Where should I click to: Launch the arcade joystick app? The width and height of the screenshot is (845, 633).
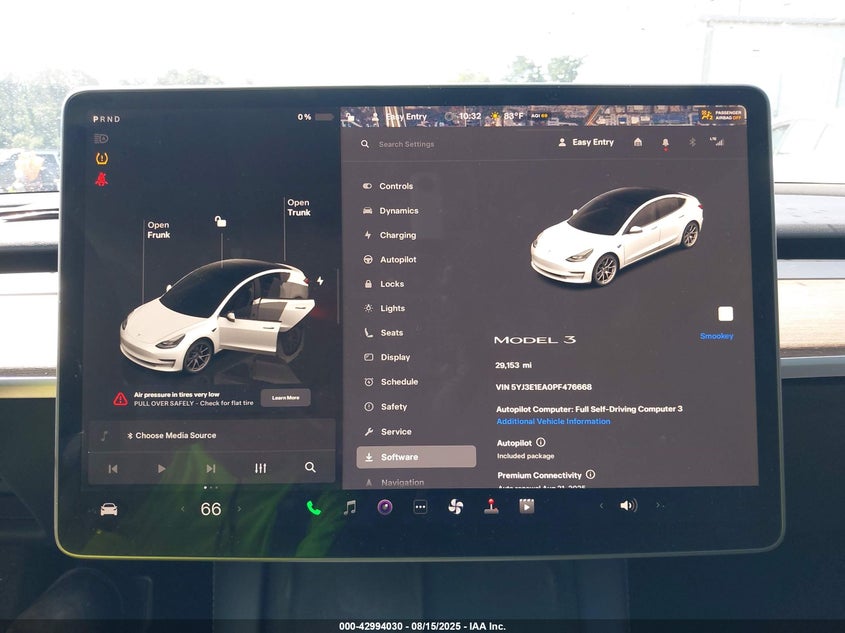pos(491,507)
